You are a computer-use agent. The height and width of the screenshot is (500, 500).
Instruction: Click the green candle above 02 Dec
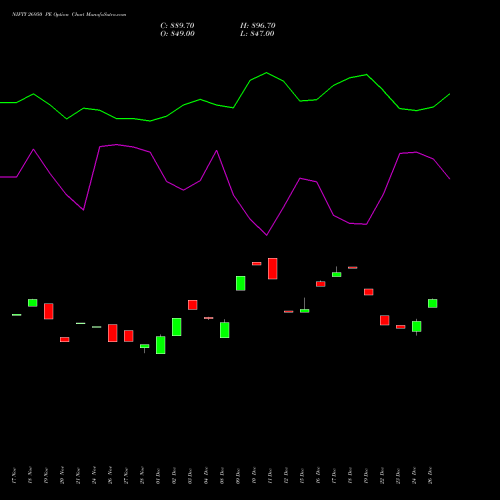pos(177,327)
